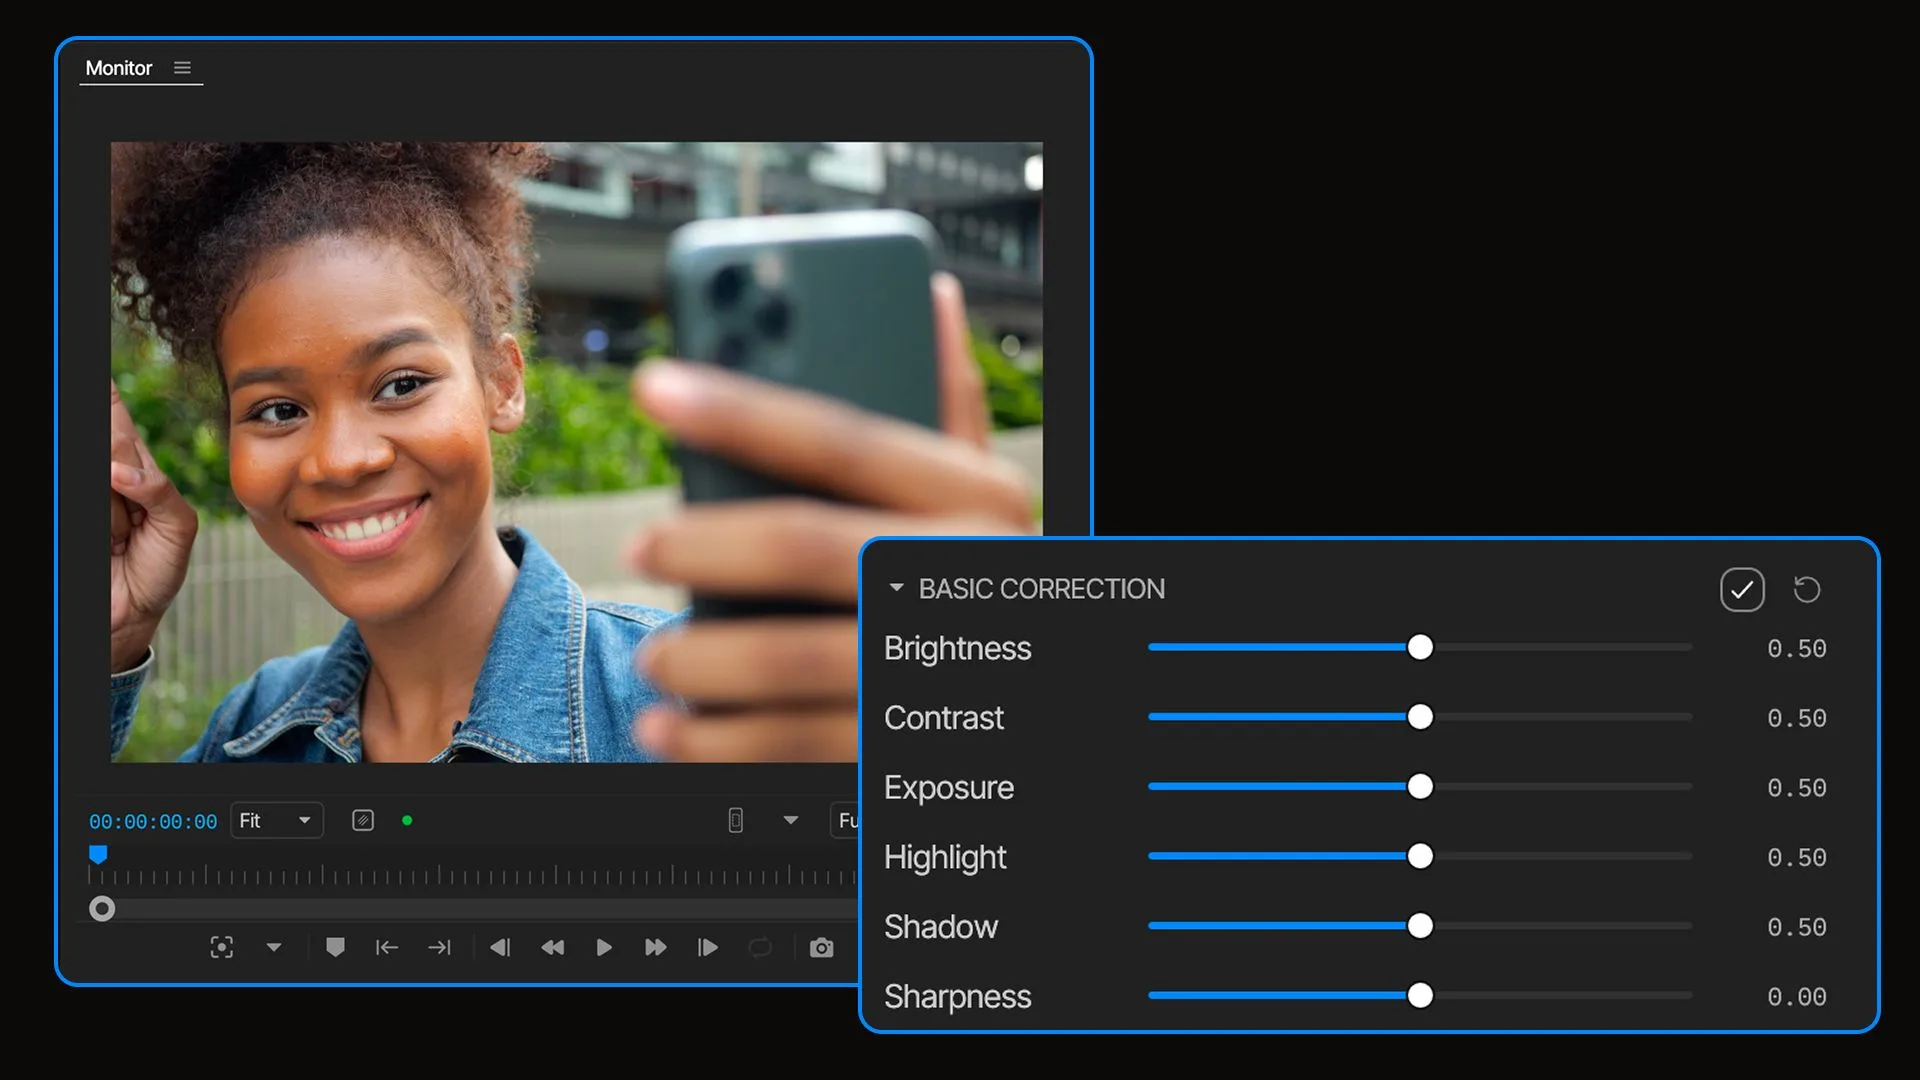Image resolution: width=1920 pixels, height=1080 pixels.
Task: Play the video in Monitor
Action: tap(604, 947)
